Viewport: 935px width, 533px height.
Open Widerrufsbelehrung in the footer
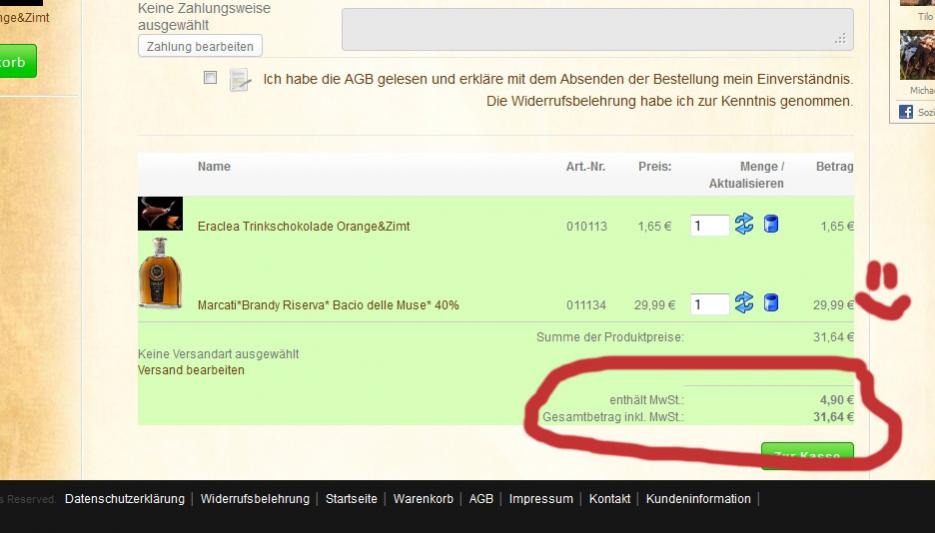coord(255,499)
